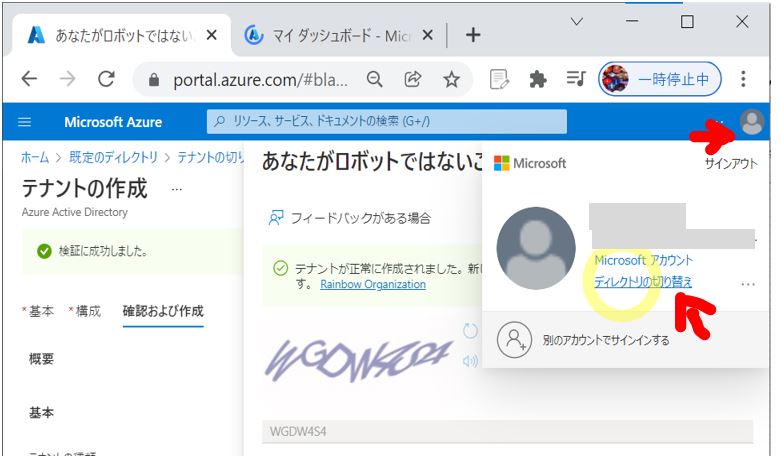The height and width of the screenshot is (461, 779).
Task: Click サインアウト in account panel
Action: [x=731, y=163]
